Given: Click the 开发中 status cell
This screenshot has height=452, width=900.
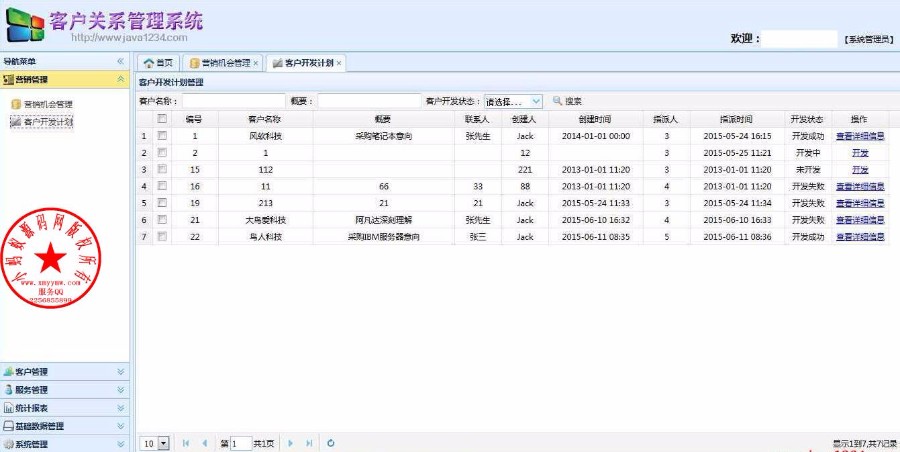Looking at the screenshot, I should (x=807, y=153).
